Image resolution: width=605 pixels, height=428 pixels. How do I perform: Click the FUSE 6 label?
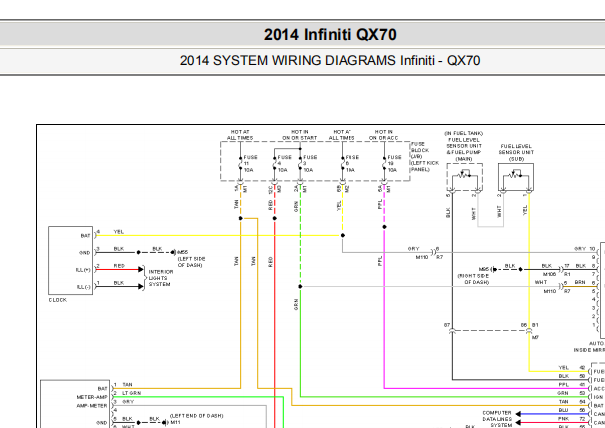pyautogui.click(x=352, y=163)
